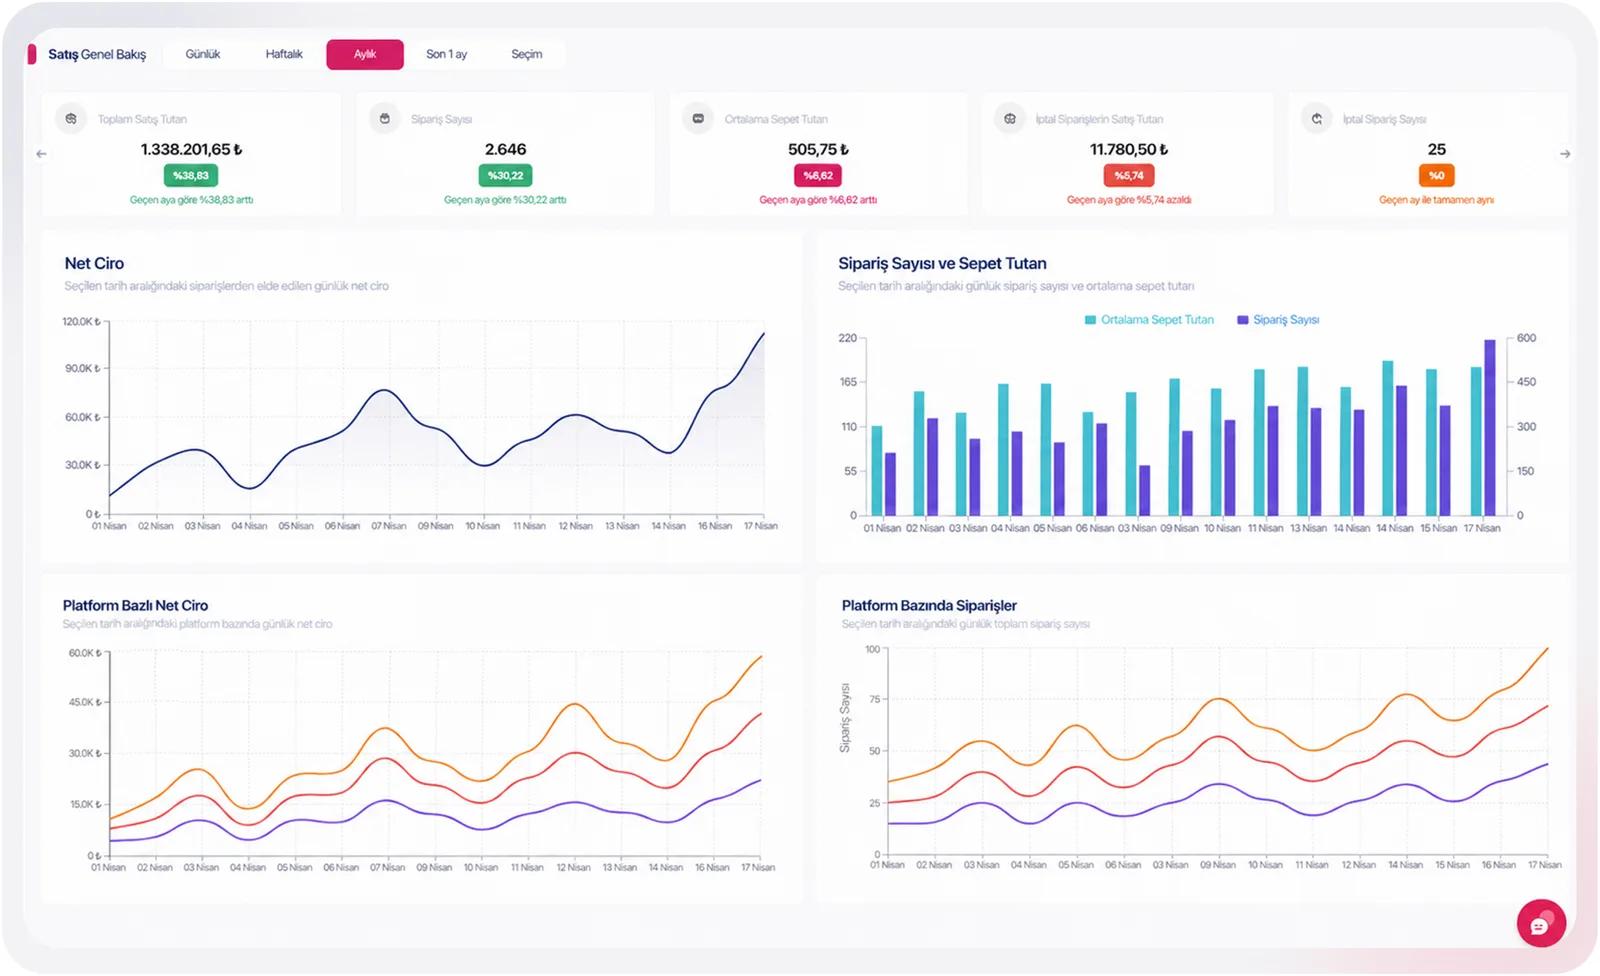The image size is (1600, 976).
Task: Click the 120.0K ₺ axis label in Net Ciro
Action: (81, 322)
